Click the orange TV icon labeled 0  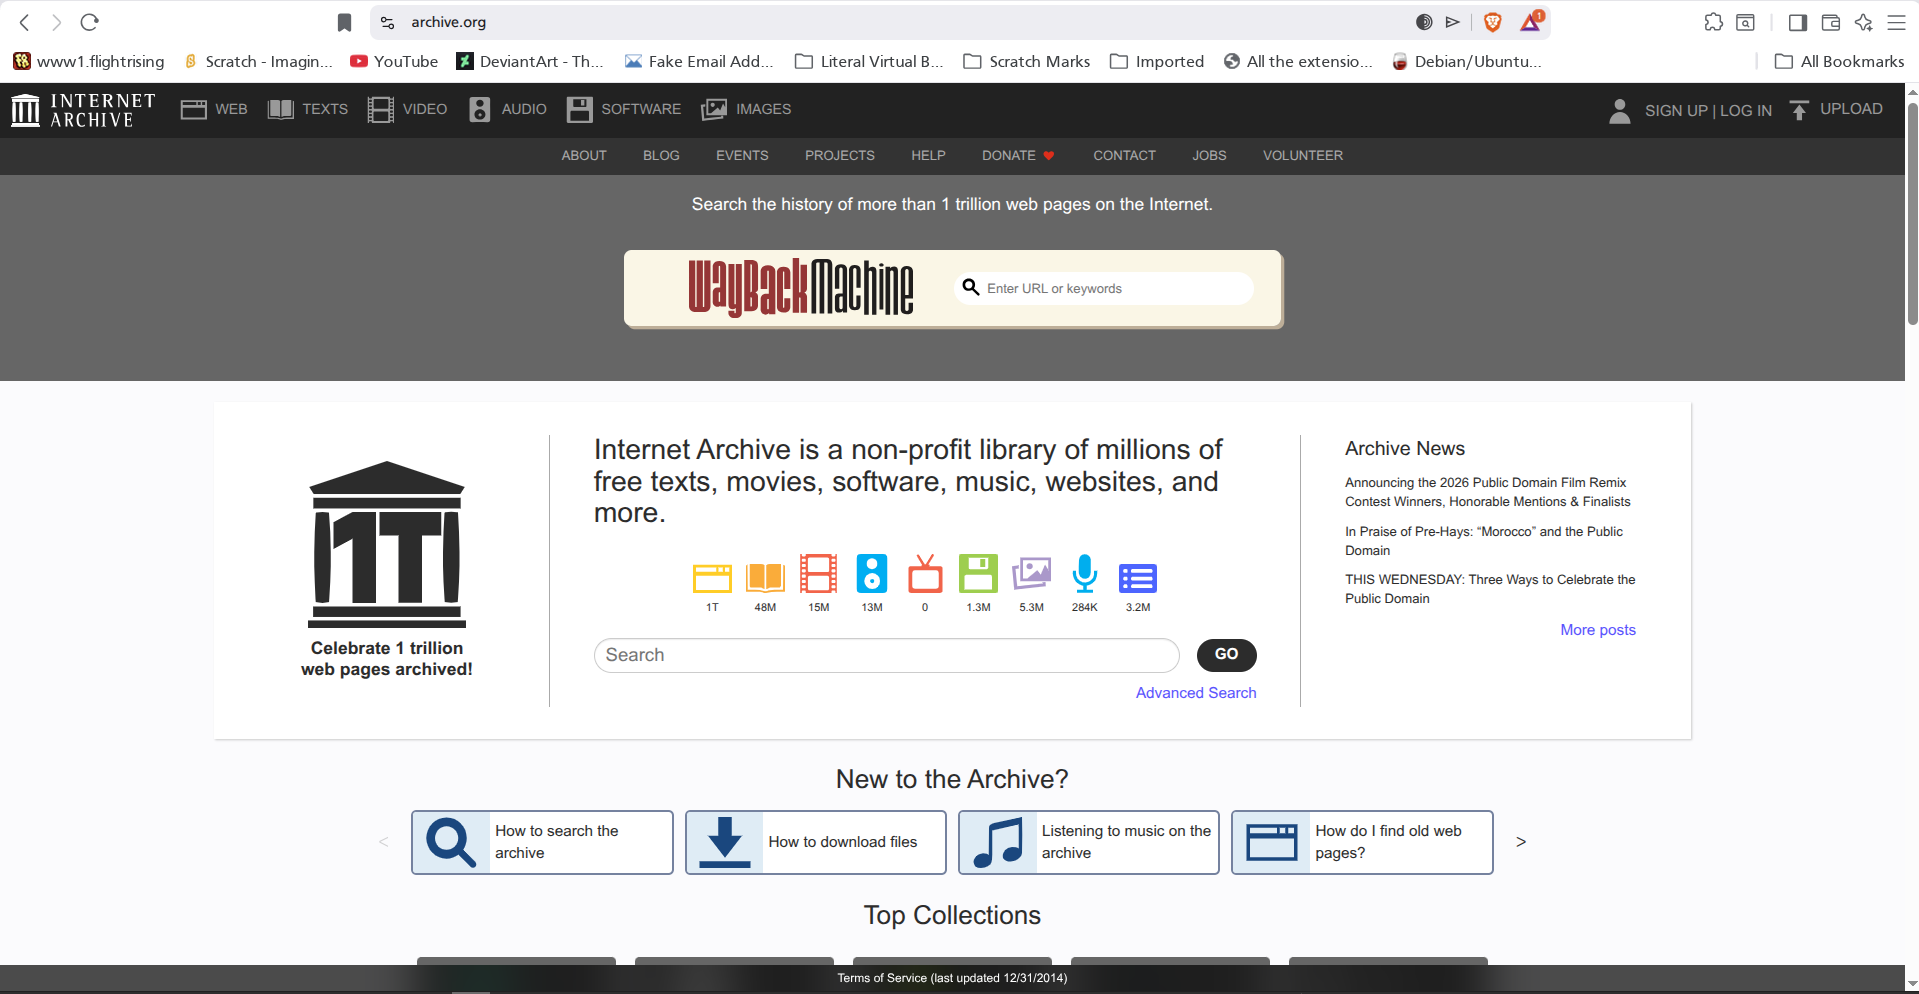(x=925, y=575)
